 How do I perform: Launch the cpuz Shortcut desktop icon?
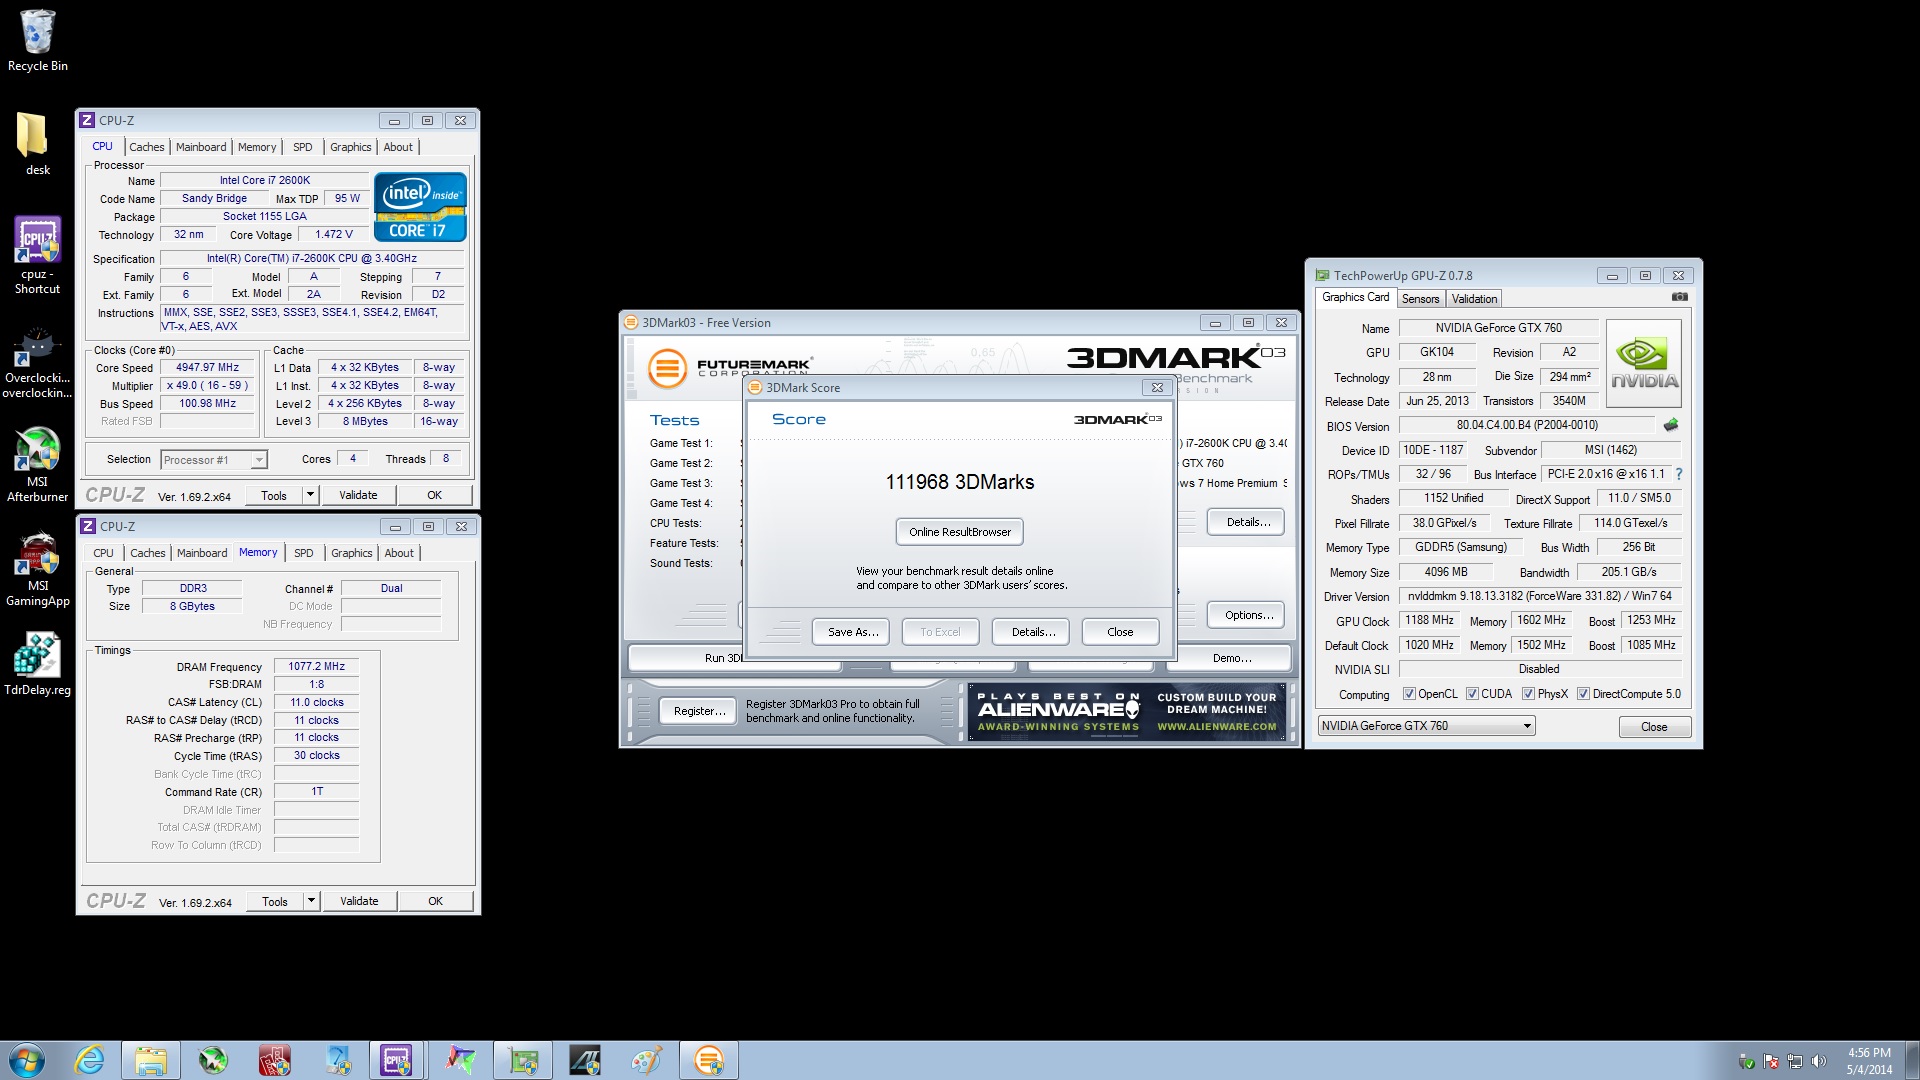pos(37,255)
